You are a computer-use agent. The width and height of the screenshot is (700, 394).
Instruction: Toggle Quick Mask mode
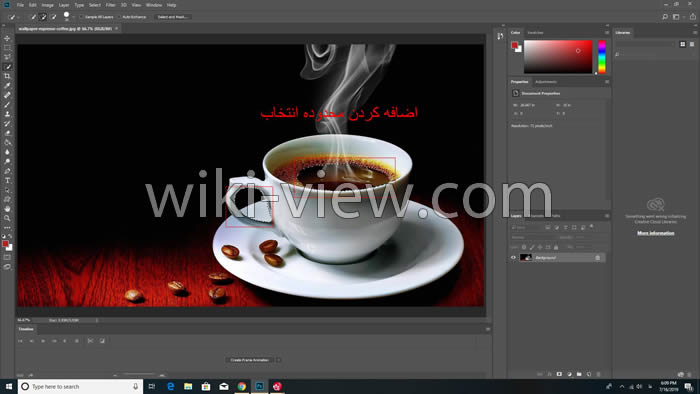tap(7, 257)
